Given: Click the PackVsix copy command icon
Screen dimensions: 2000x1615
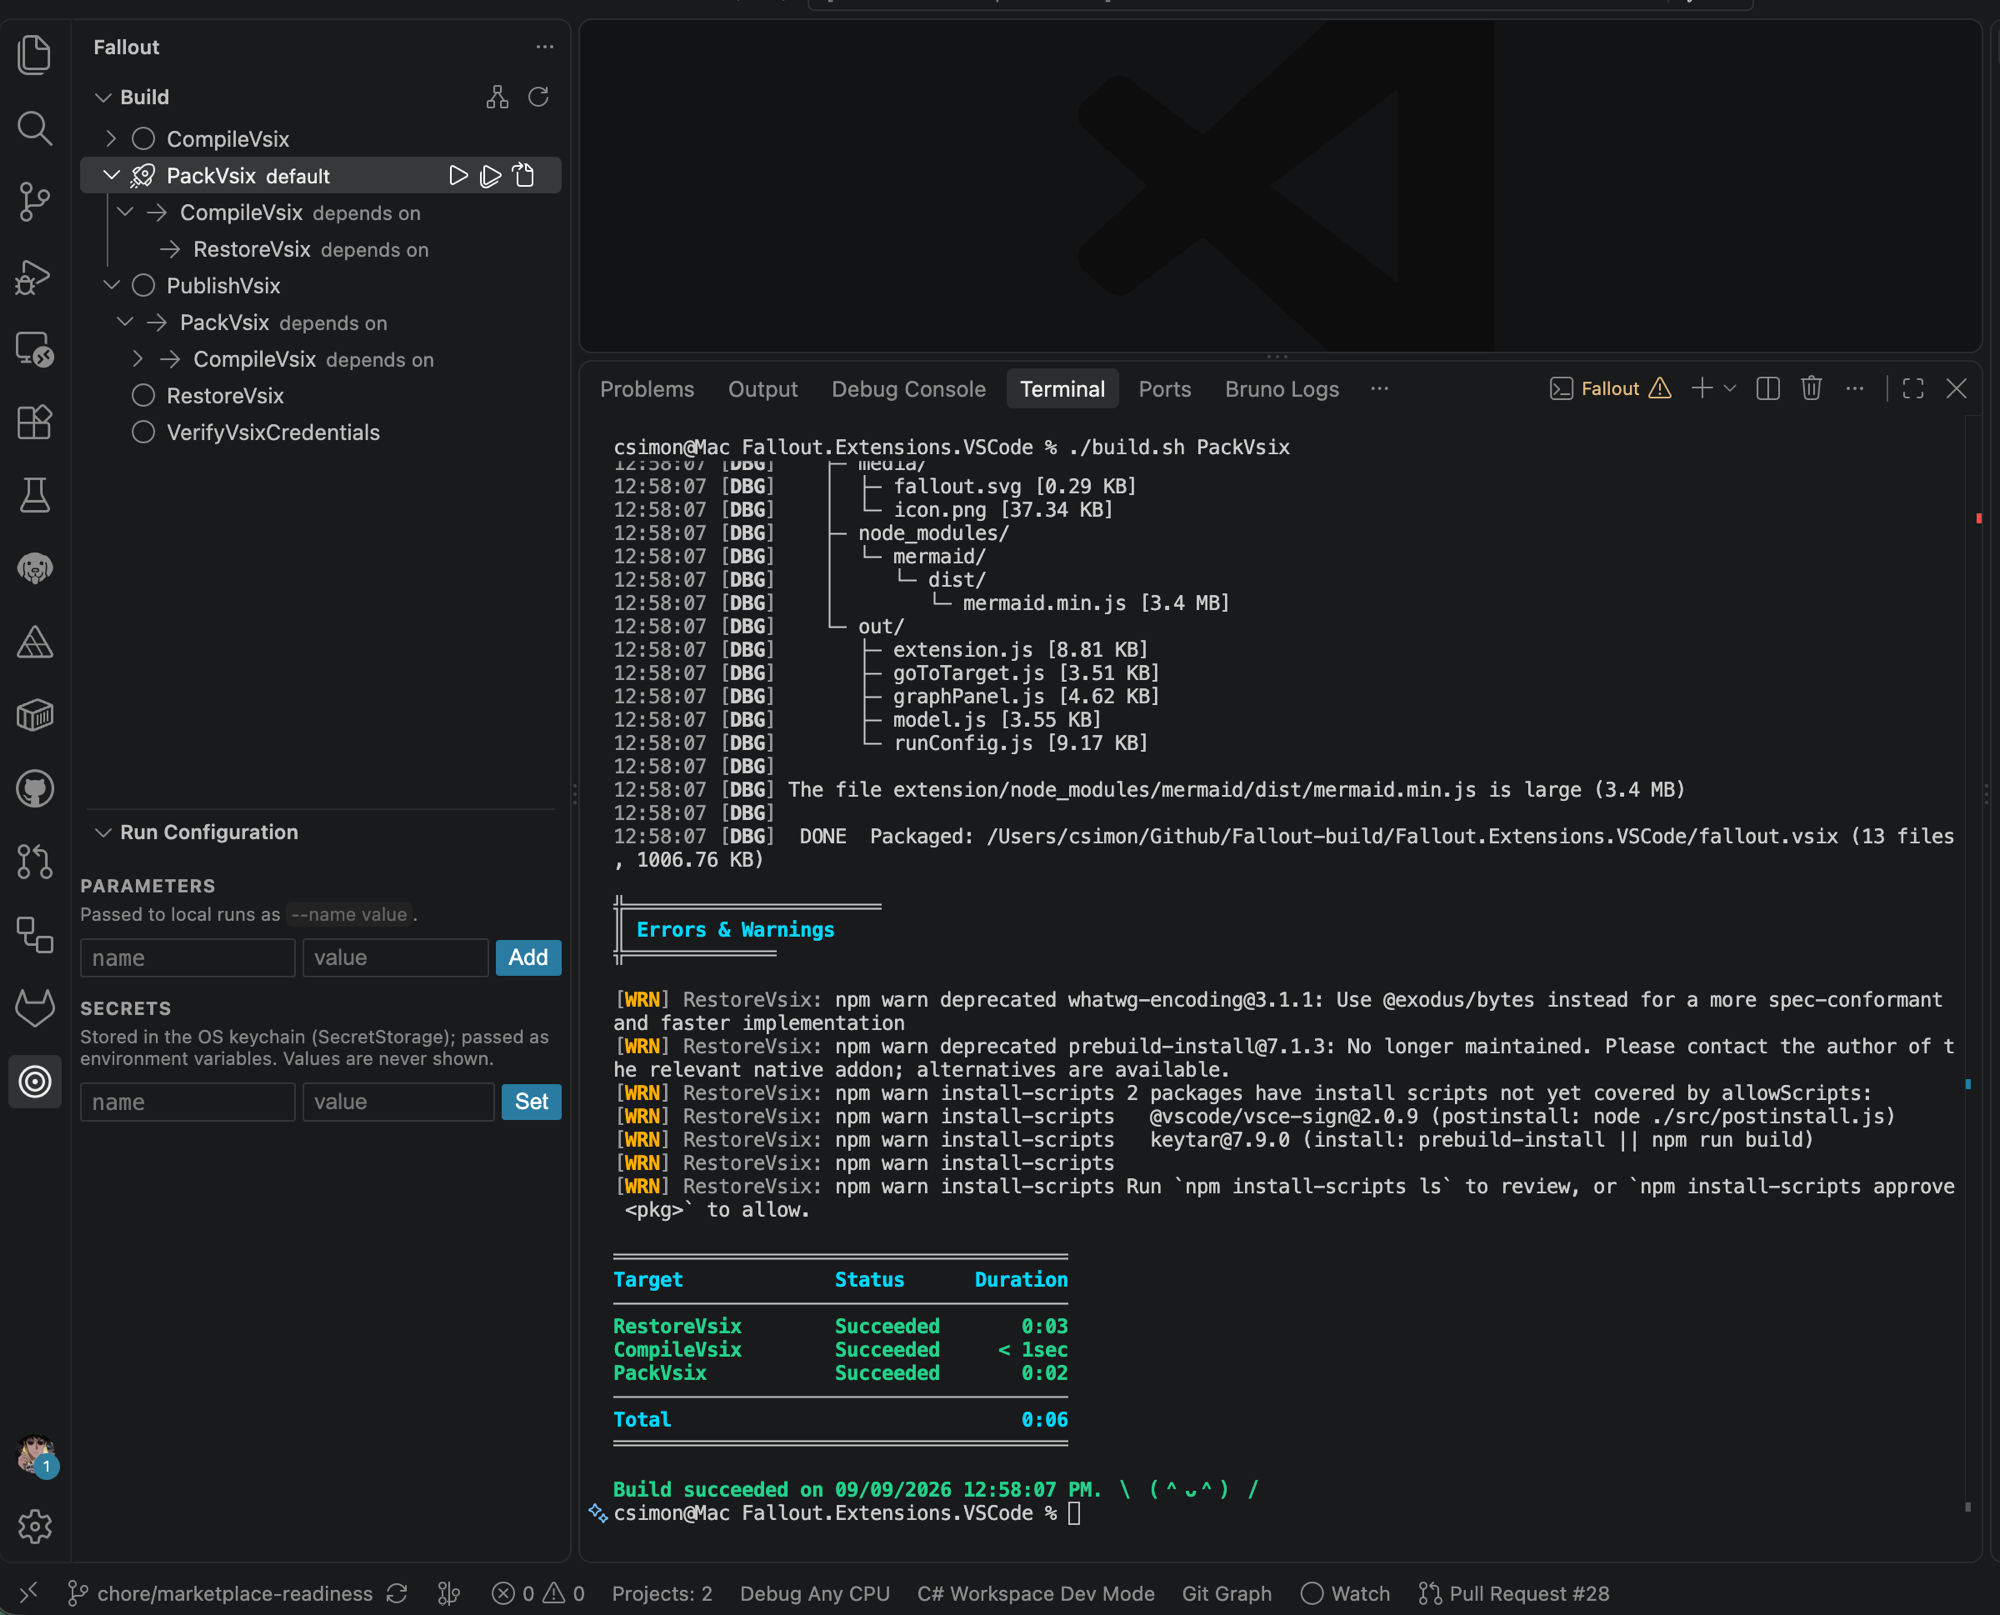Looking at the screenshot, I should 524,175.
